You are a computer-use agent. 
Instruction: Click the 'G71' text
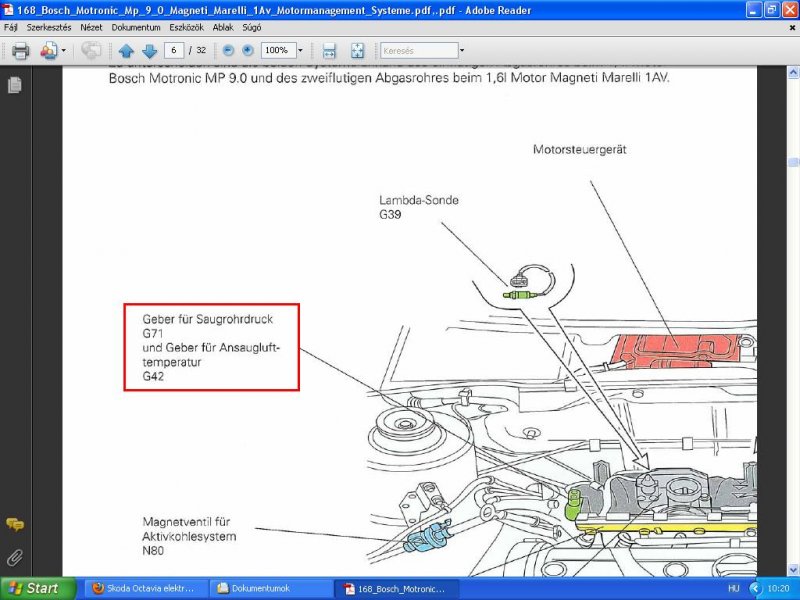click(153, 334)
